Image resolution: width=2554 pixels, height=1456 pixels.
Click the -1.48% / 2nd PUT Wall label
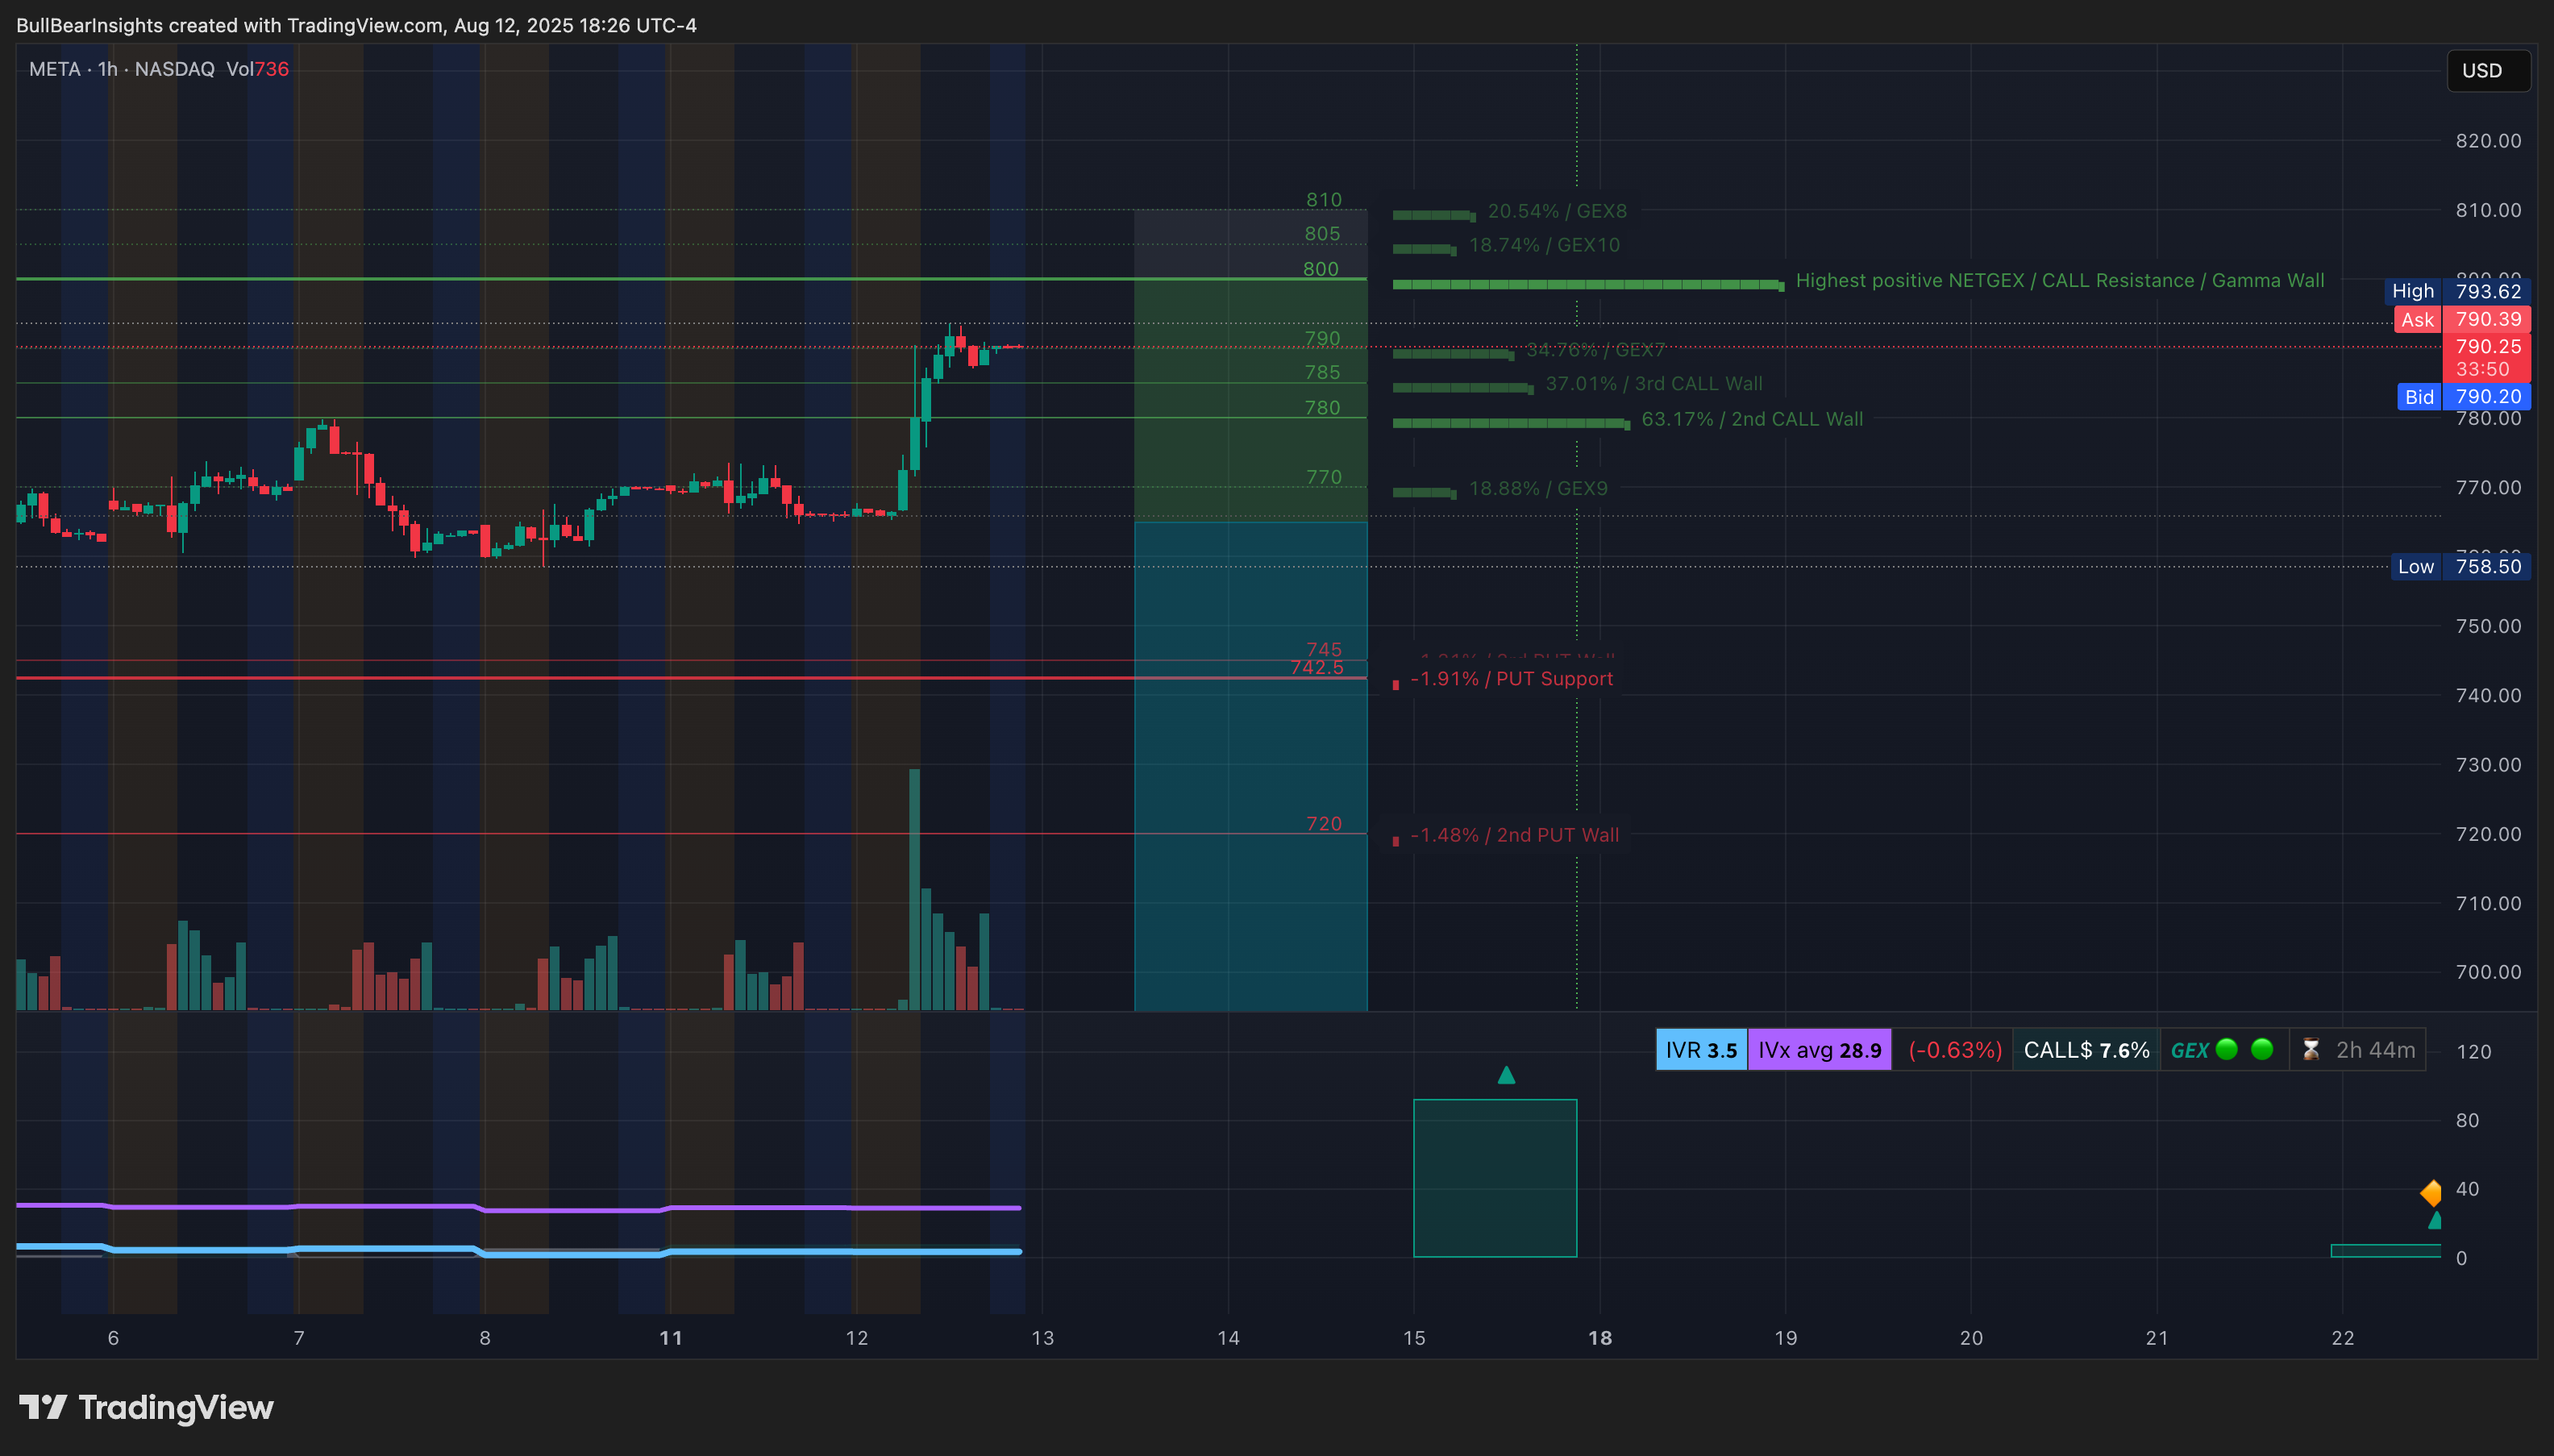(1514, 835)
